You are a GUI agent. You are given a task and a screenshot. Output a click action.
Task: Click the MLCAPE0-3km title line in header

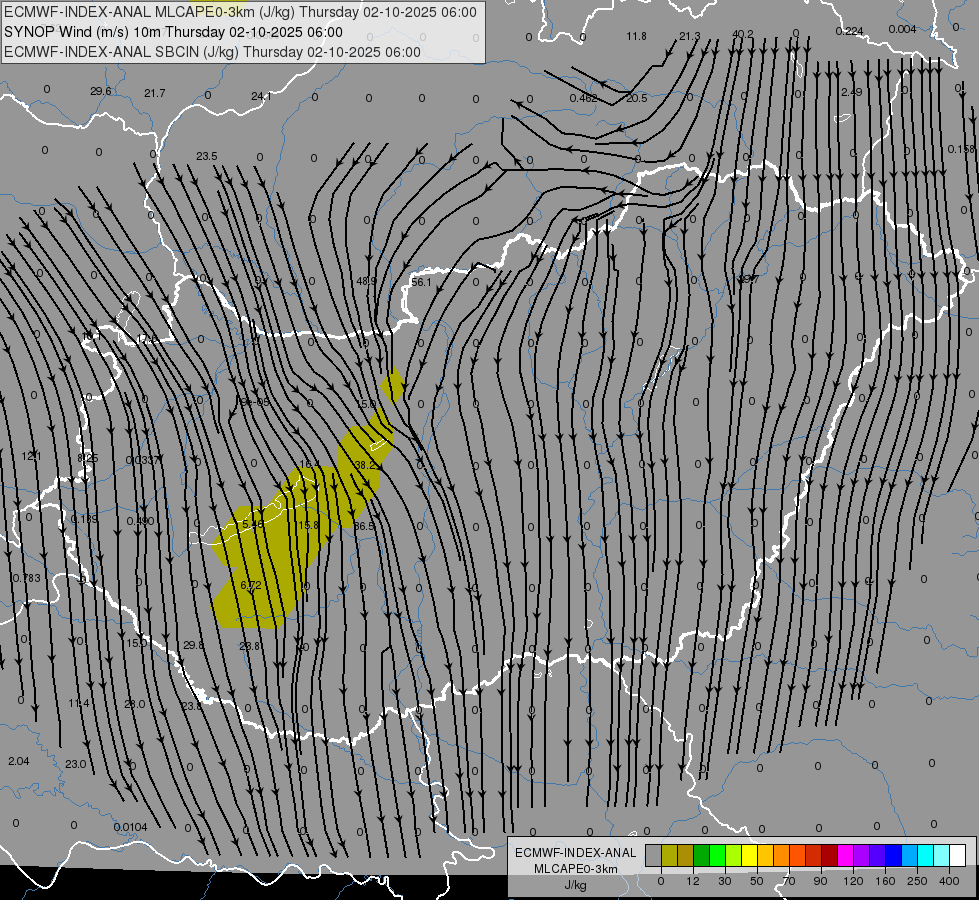point(240,12)
